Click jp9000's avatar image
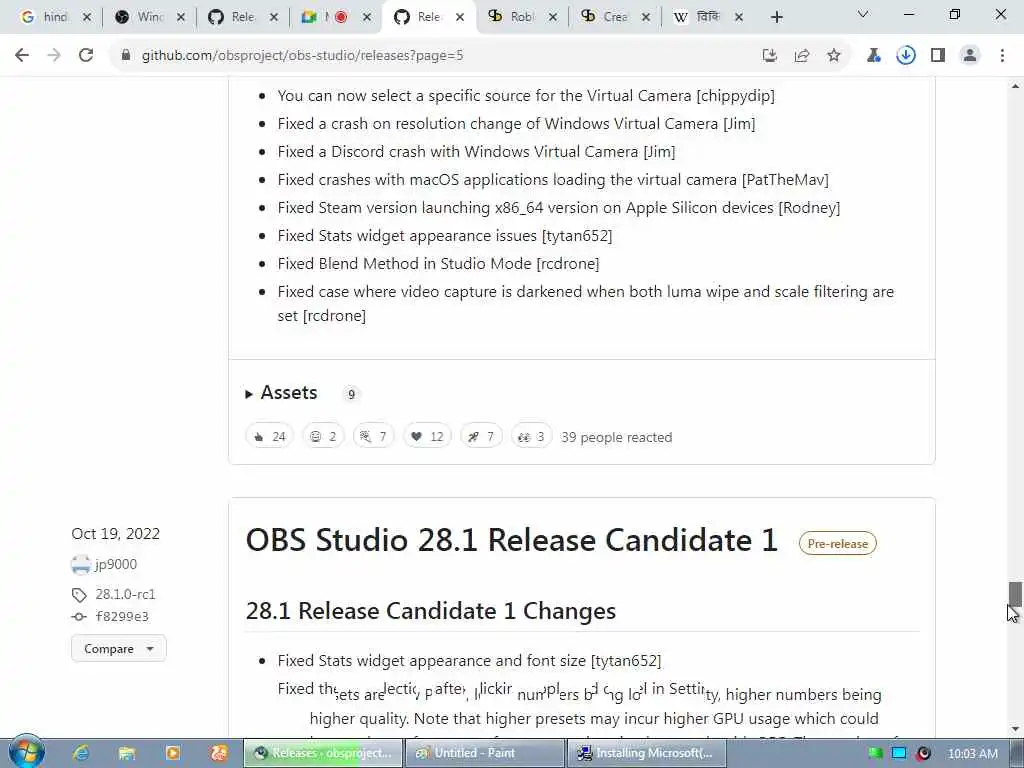The image size is (1024, 768). [x=81, y=564]
